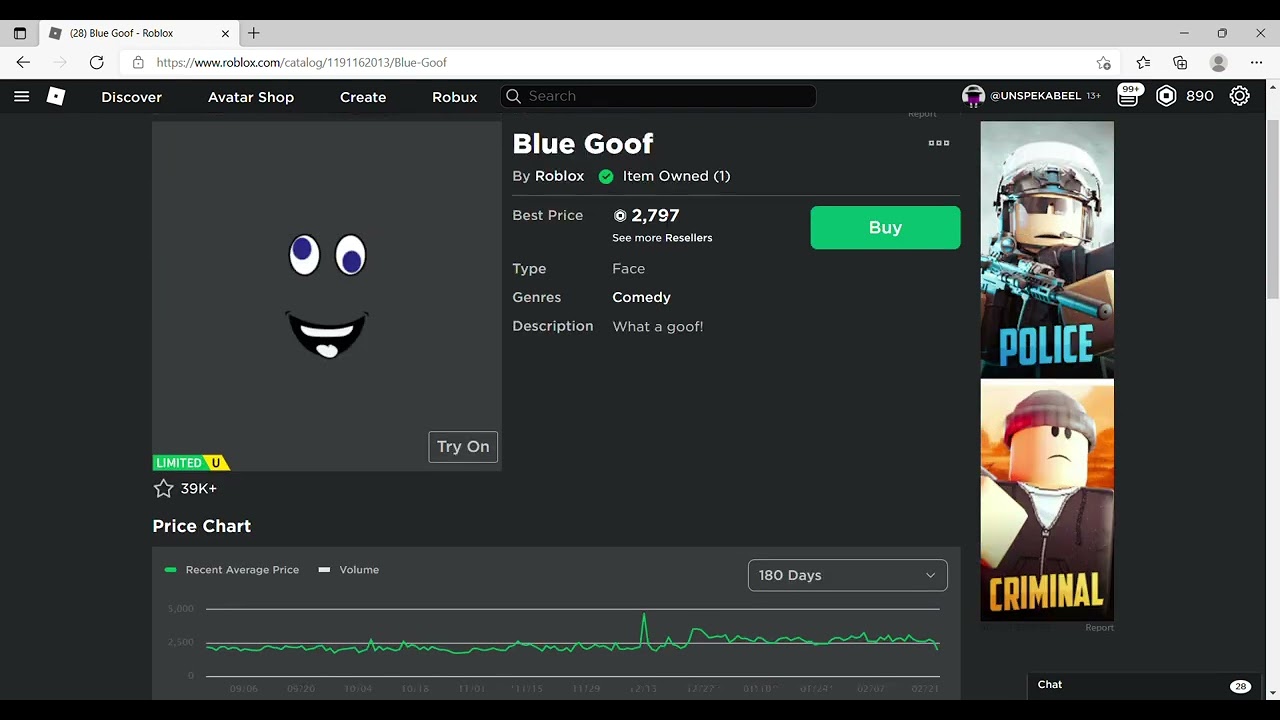This screenshot has width=1280, height=720.
Task: Click the 890 Robux balance
Action: (x=1199, y=96)
